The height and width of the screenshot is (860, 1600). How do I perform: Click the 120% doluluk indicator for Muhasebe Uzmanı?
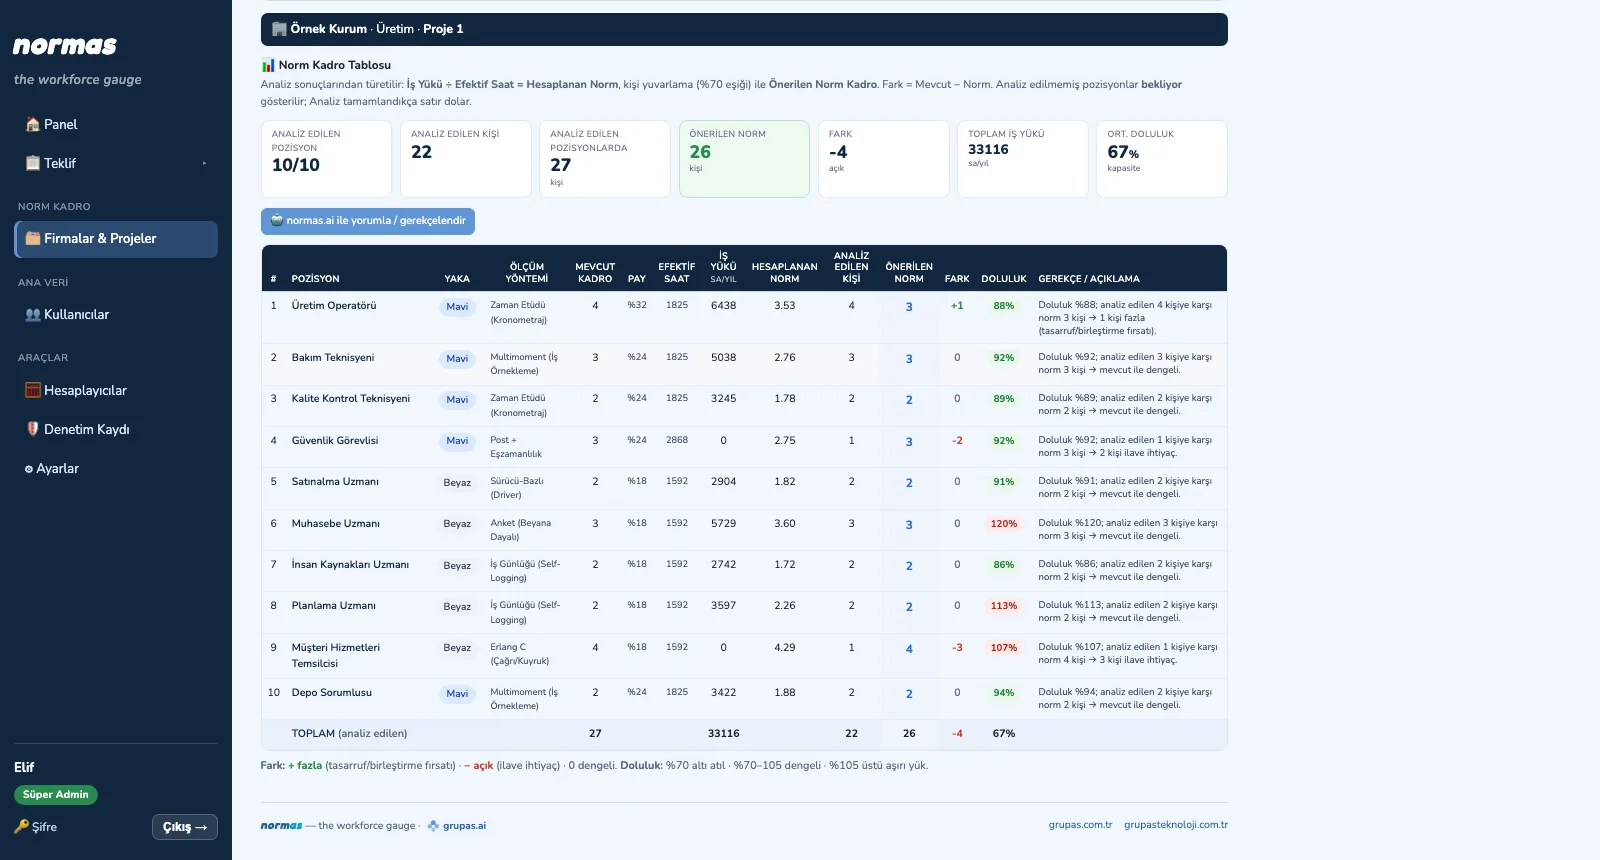[x=1004, y=524]
